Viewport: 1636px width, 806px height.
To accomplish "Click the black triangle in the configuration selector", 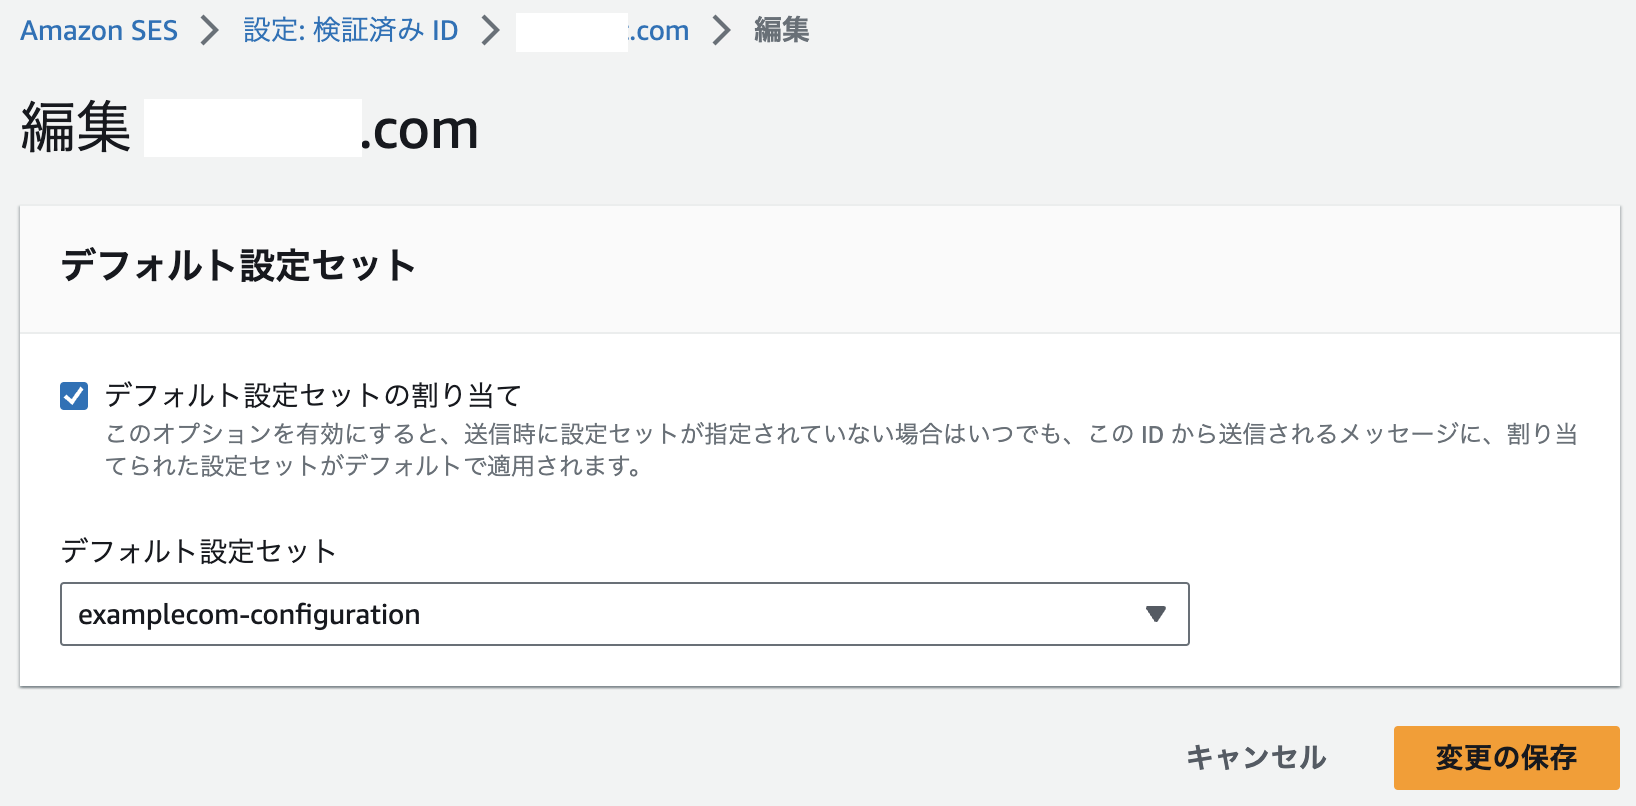I will tap(1155, 614).
